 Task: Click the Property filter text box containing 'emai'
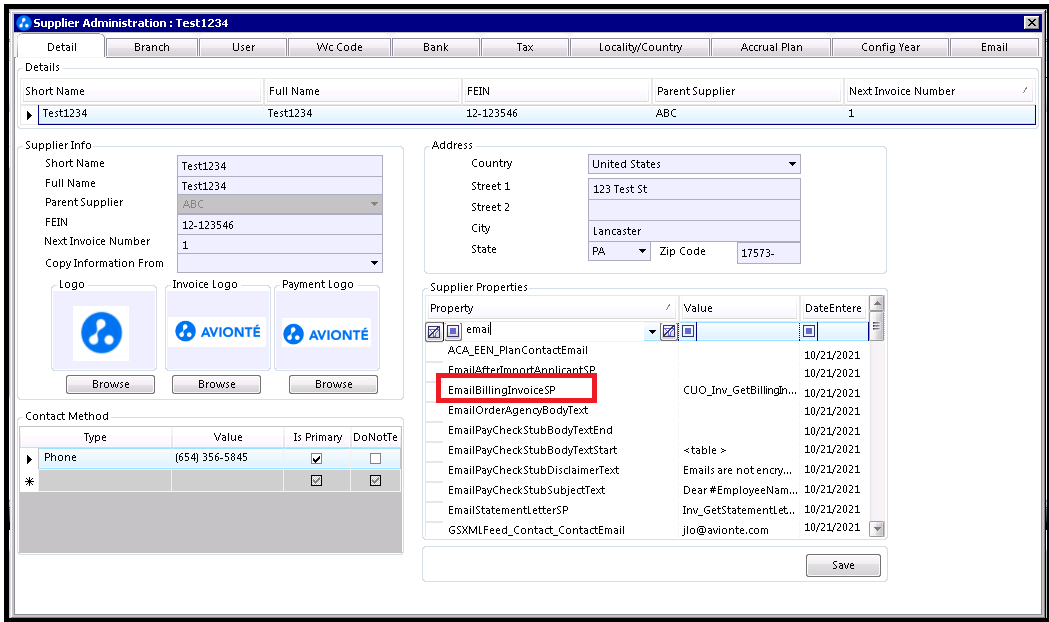553,330
